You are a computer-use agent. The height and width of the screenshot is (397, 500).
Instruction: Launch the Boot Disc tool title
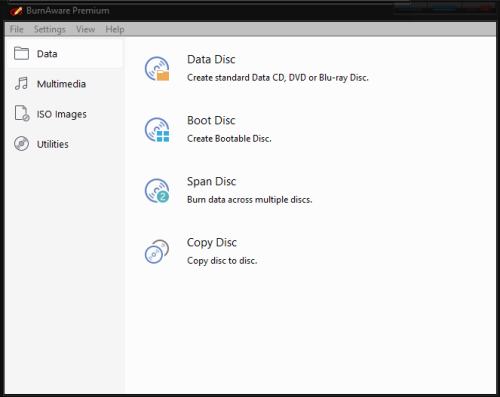pos(211,120)
